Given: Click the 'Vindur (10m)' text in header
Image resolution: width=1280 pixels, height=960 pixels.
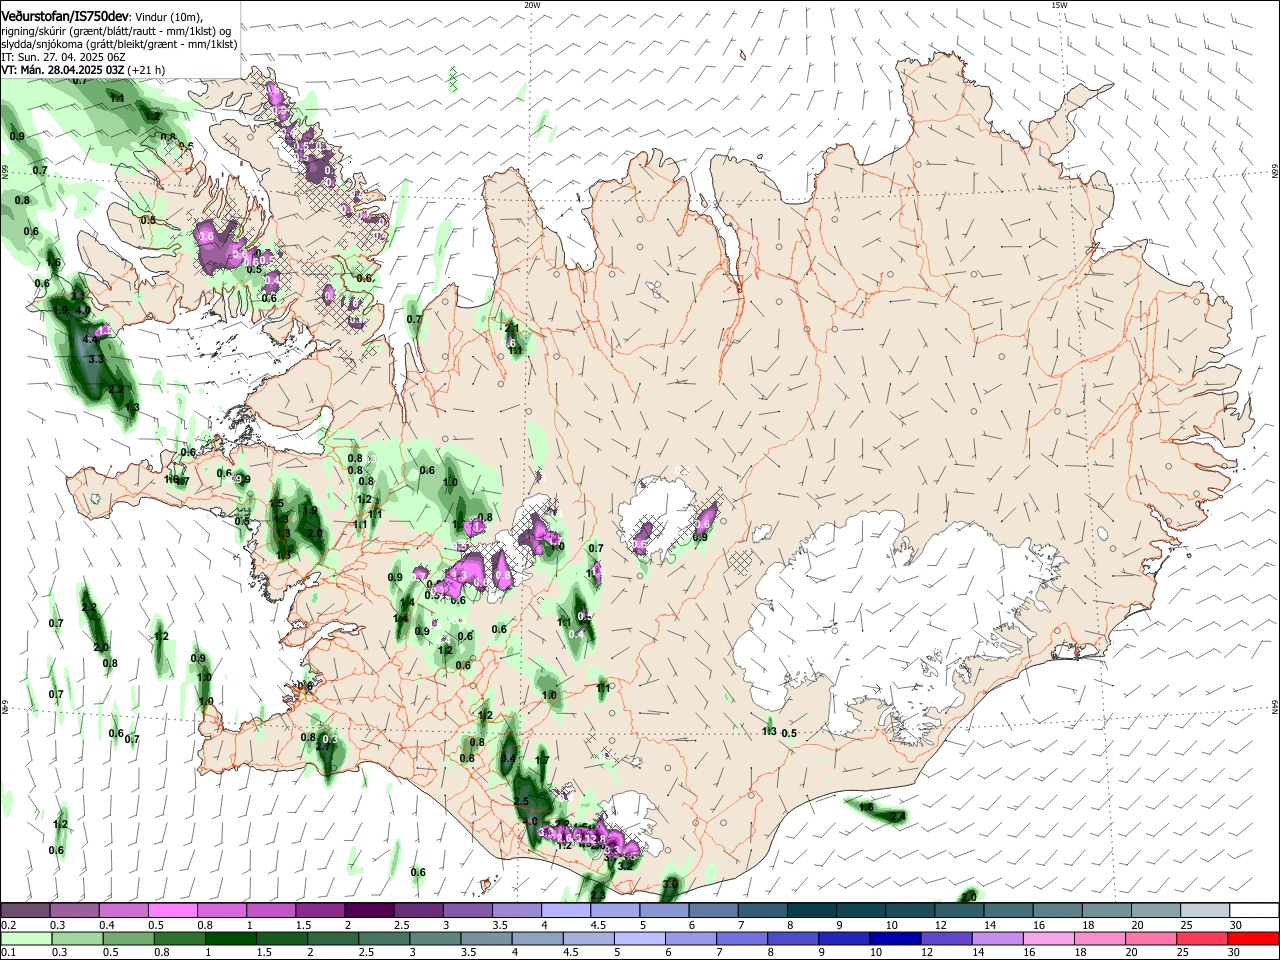Looking at the screenshot, I should pyautogui.click(x=168, y=17).
